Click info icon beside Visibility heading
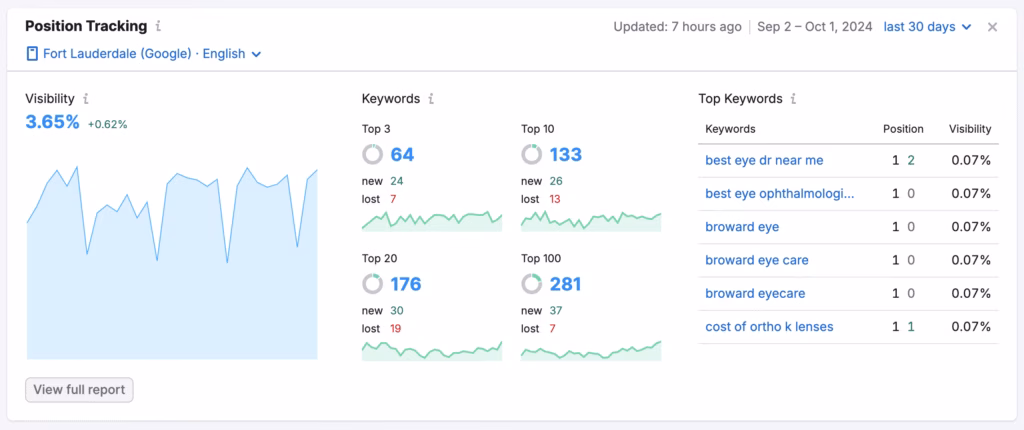 86,99
